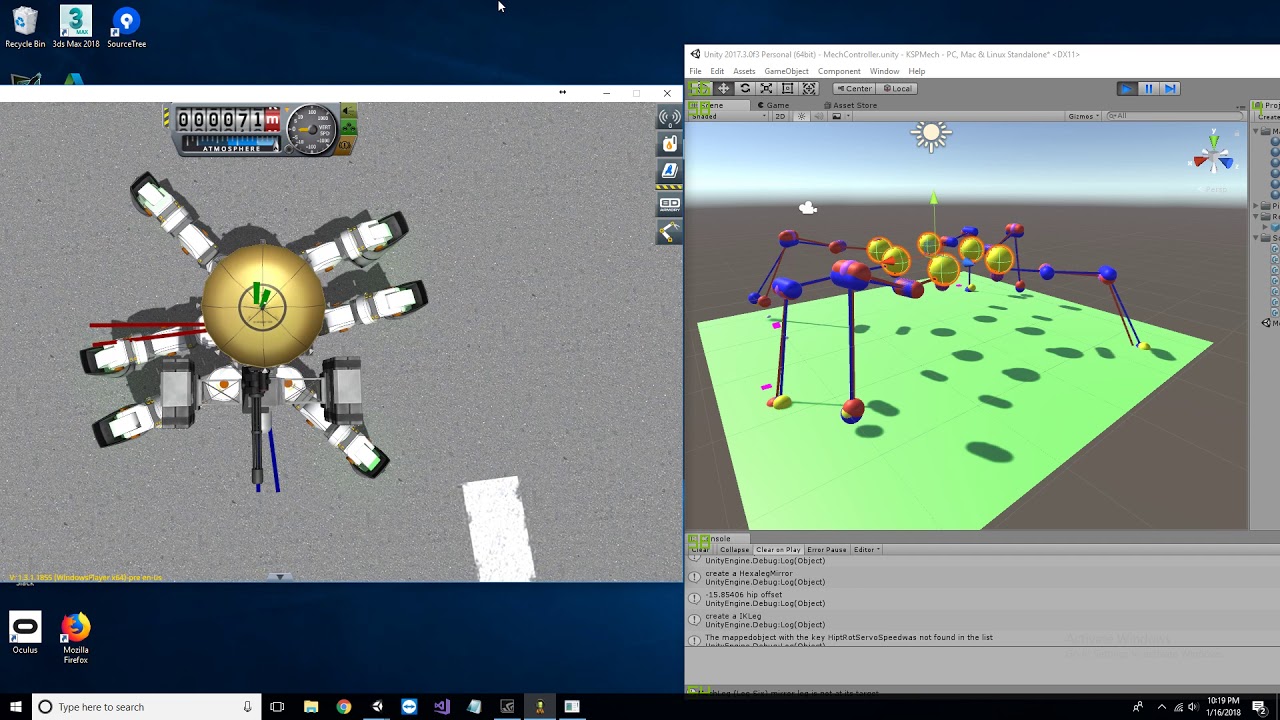Click the KSP BD Armory icon

click(669, 204)
